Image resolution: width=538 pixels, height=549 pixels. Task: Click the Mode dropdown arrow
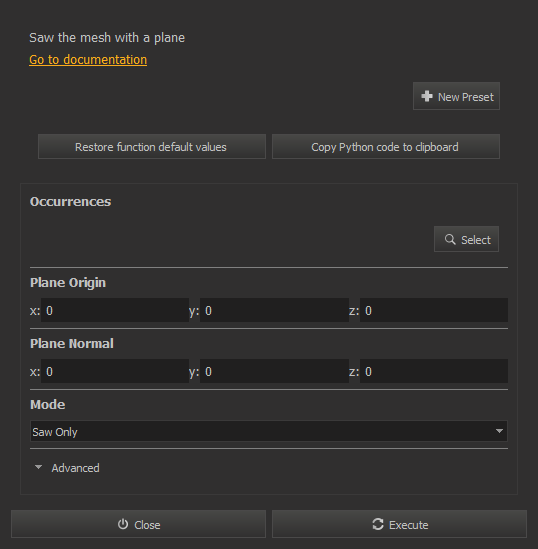coord(499,431)
